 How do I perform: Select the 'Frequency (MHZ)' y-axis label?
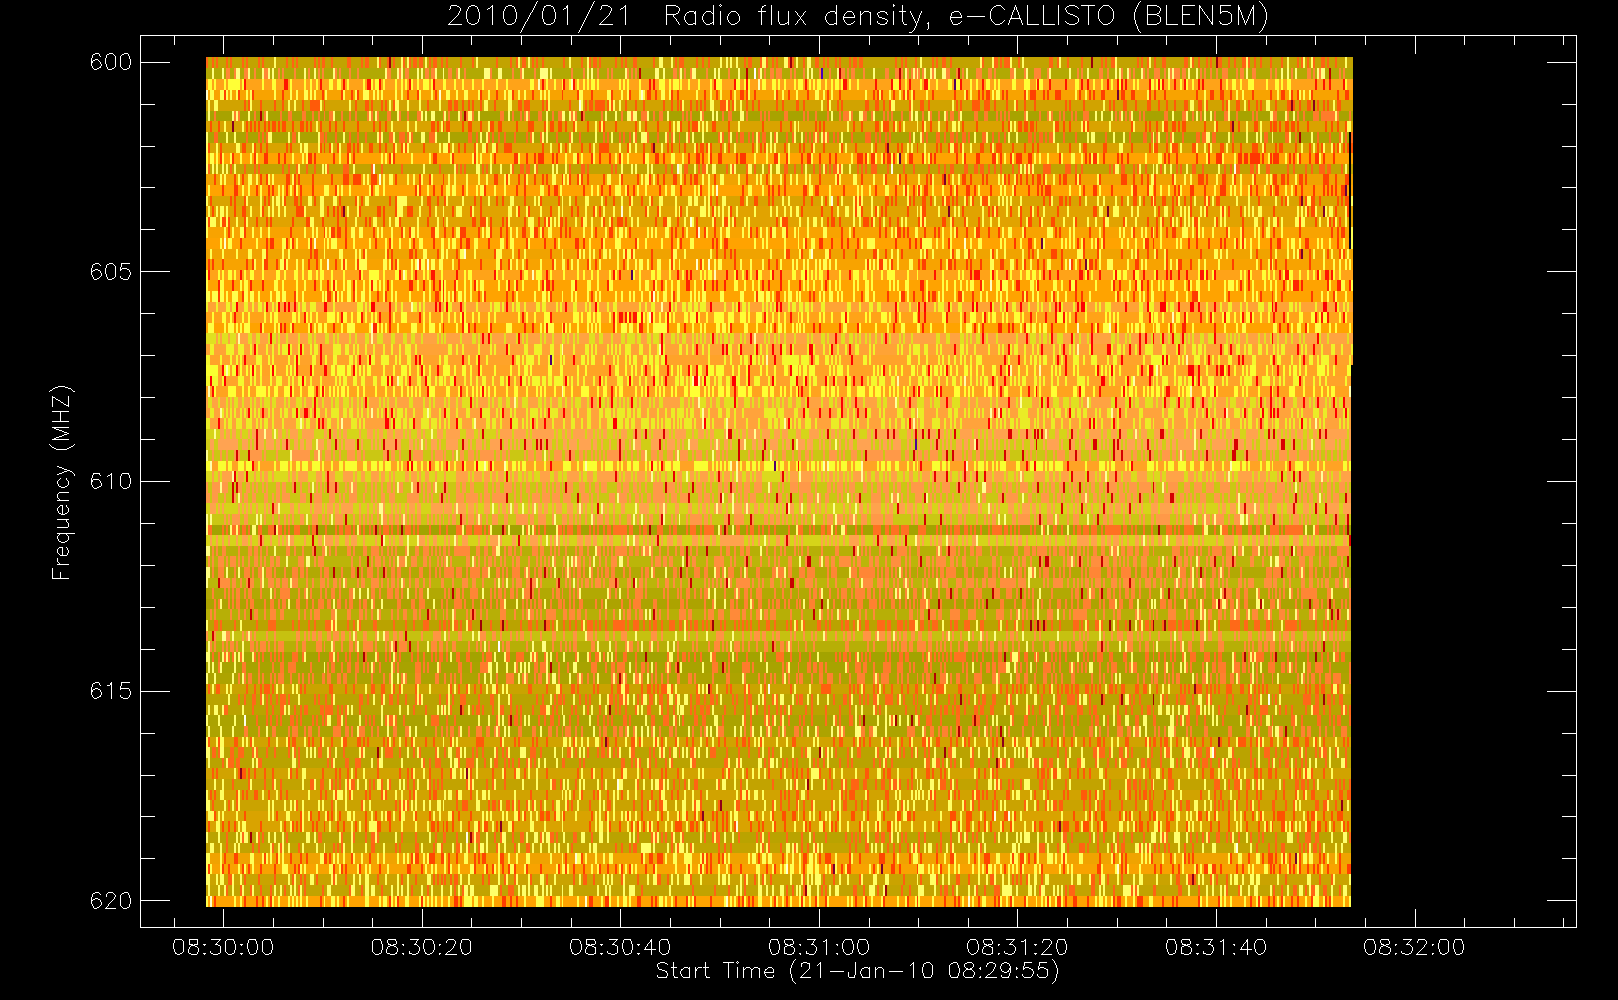tap(62, 482)
